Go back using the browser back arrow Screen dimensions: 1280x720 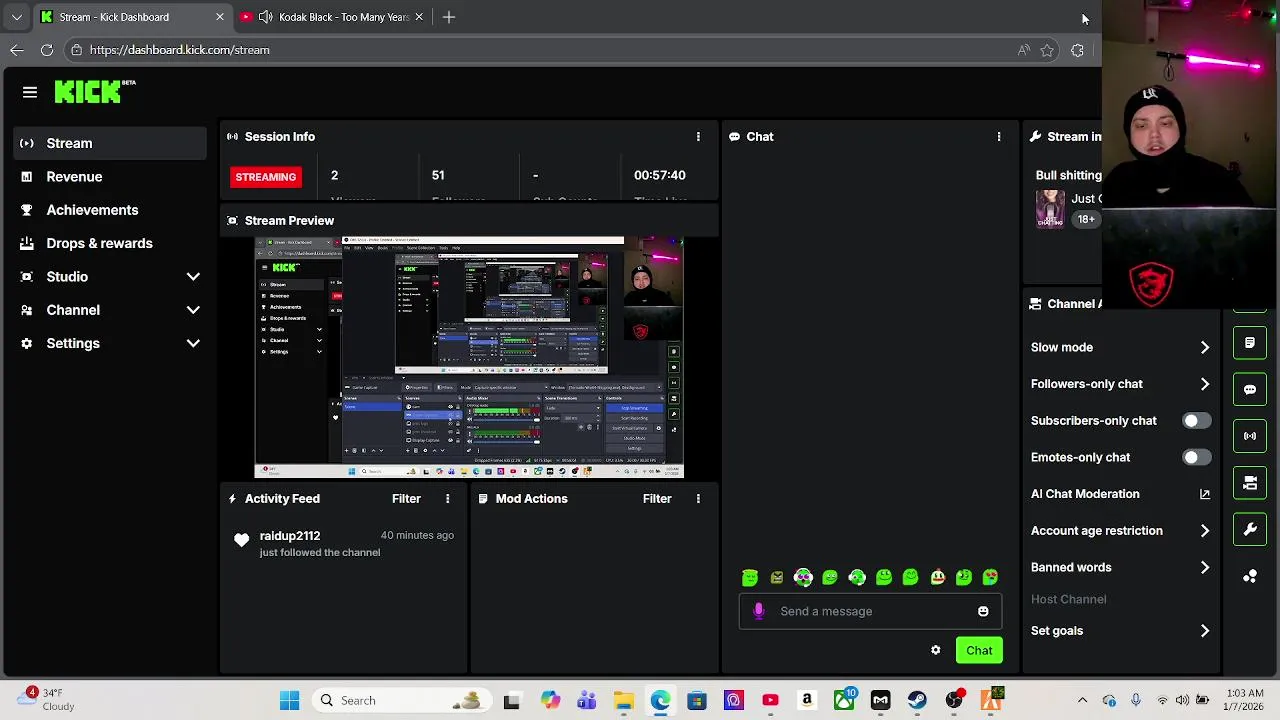click(x=17, y=50)
